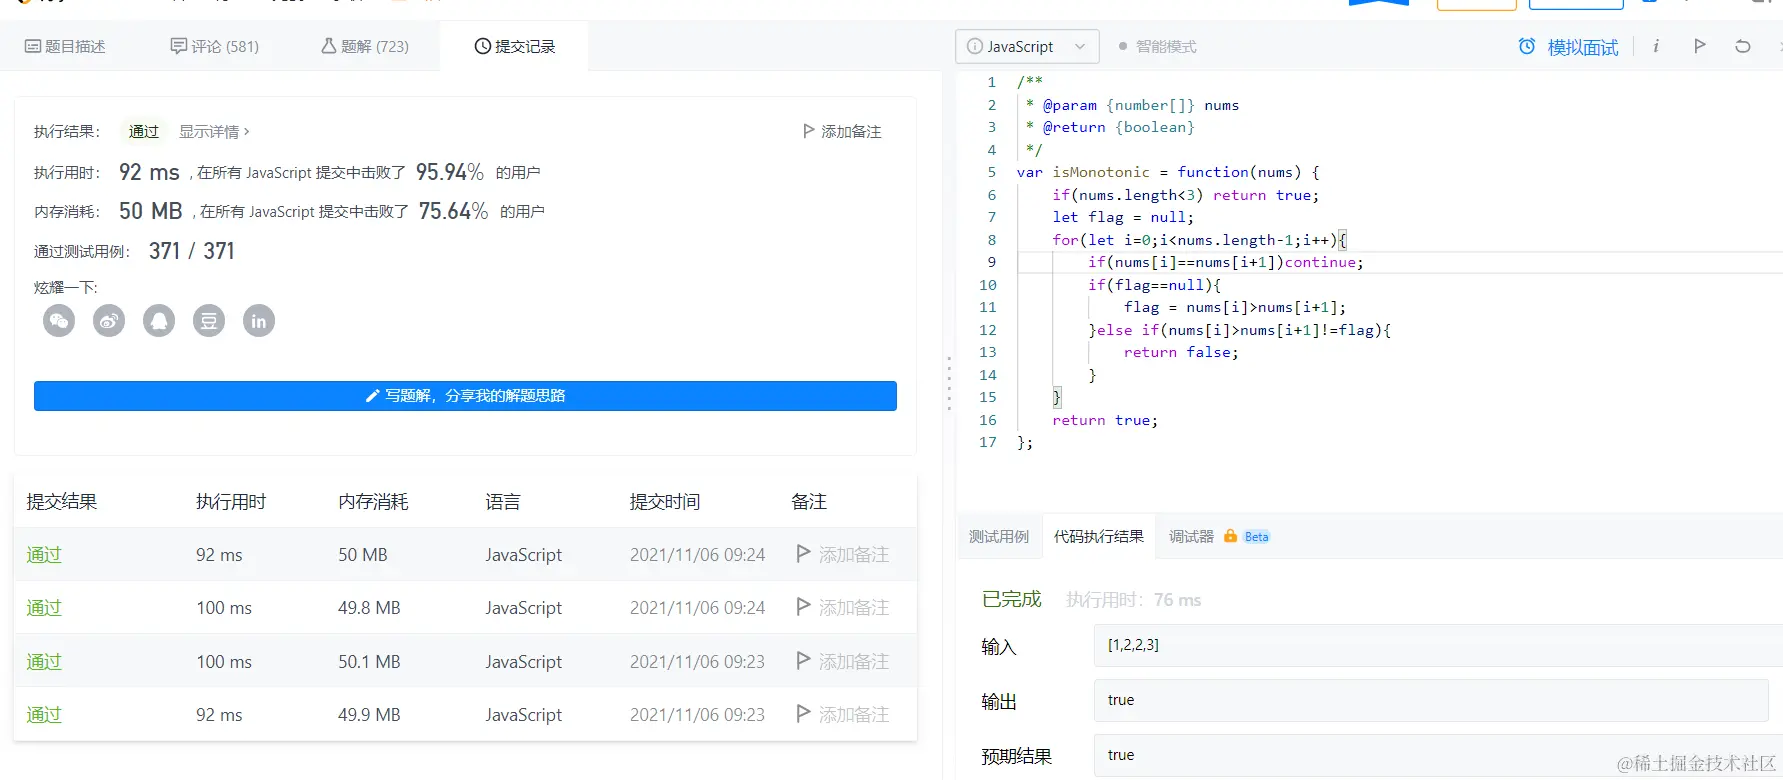Image resolution: width=1783 pixels, height=780 pixels.
Task: Add note to the 49.8 MB submission
Action: 843,607
